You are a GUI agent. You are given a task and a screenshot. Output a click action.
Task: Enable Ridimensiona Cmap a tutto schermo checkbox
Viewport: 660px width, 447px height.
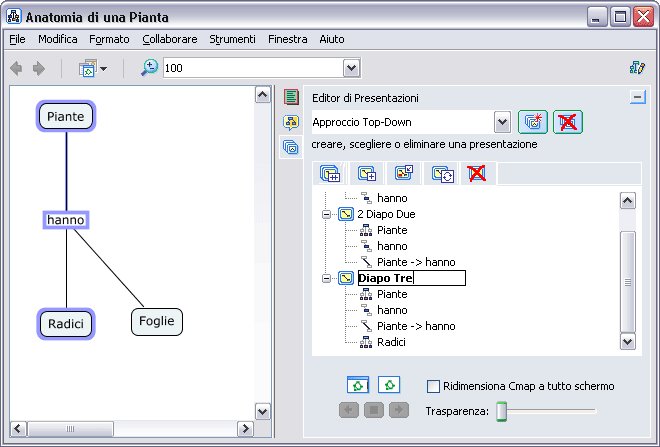[433, 386]
